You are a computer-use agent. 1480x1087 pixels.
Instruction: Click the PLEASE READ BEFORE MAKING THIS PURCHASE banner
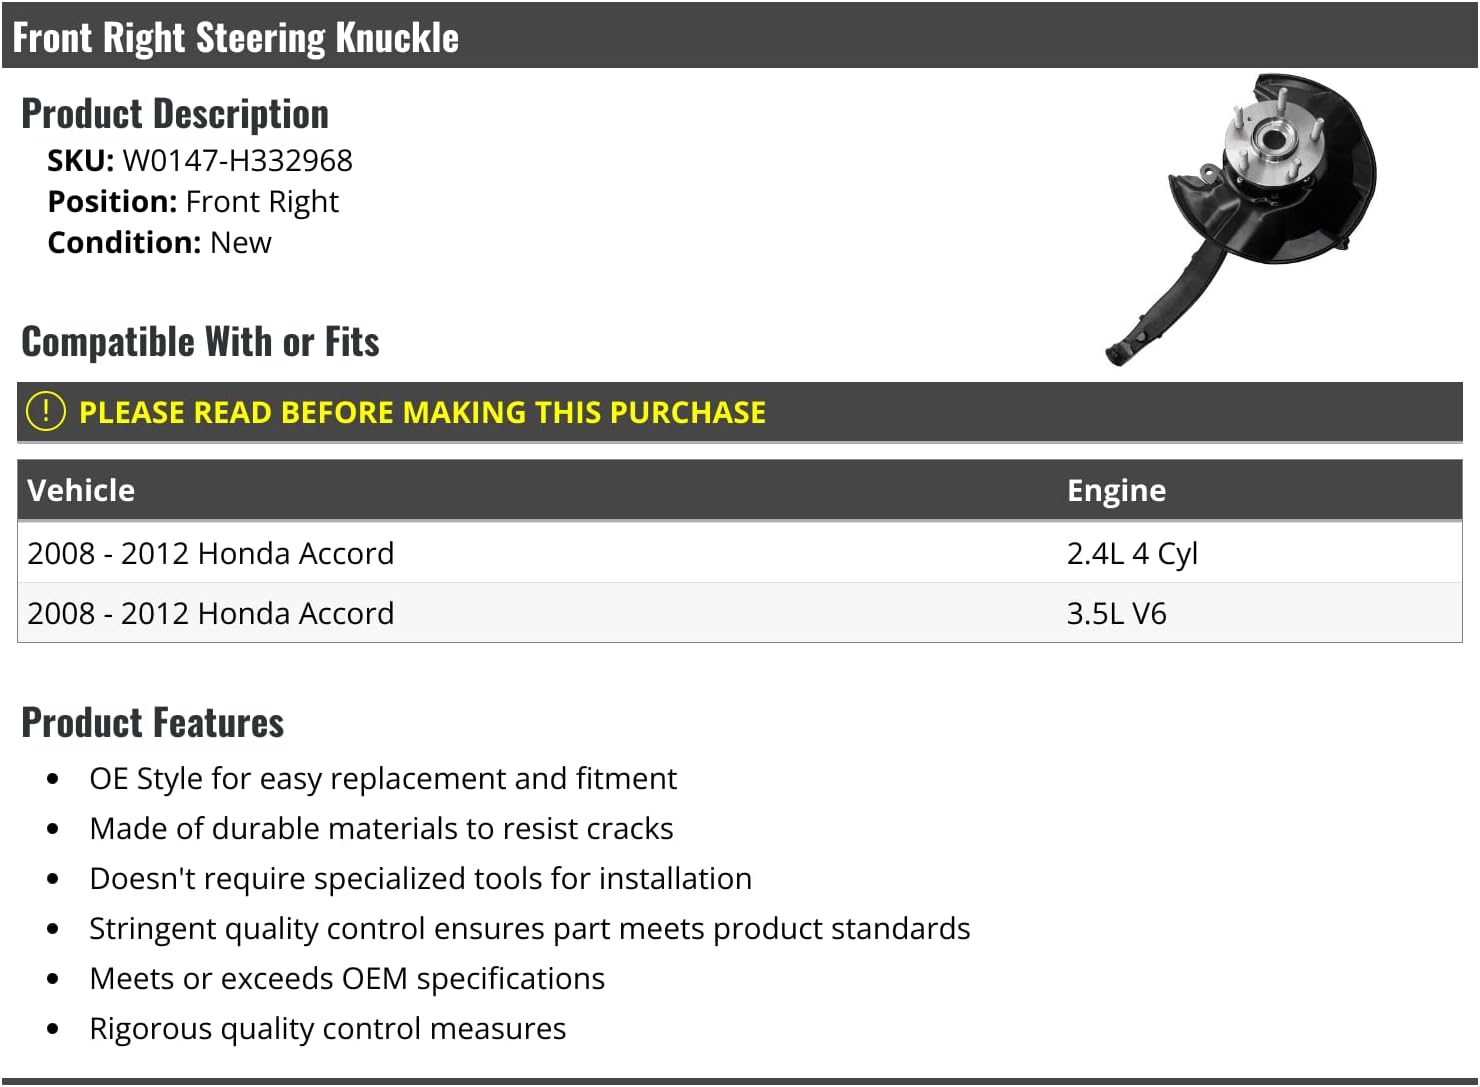(x=739, y=412)
